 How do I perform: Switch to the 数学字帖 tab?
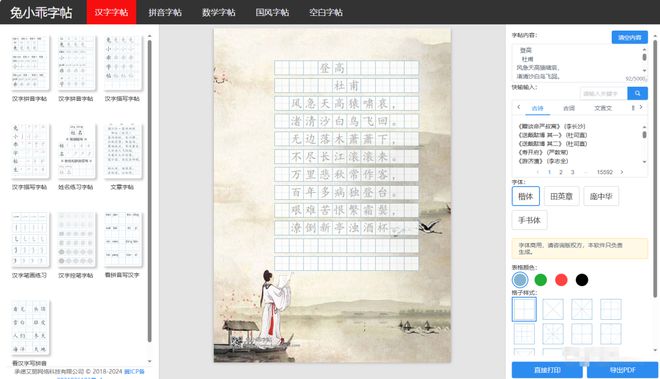click(x=218, y=12)
